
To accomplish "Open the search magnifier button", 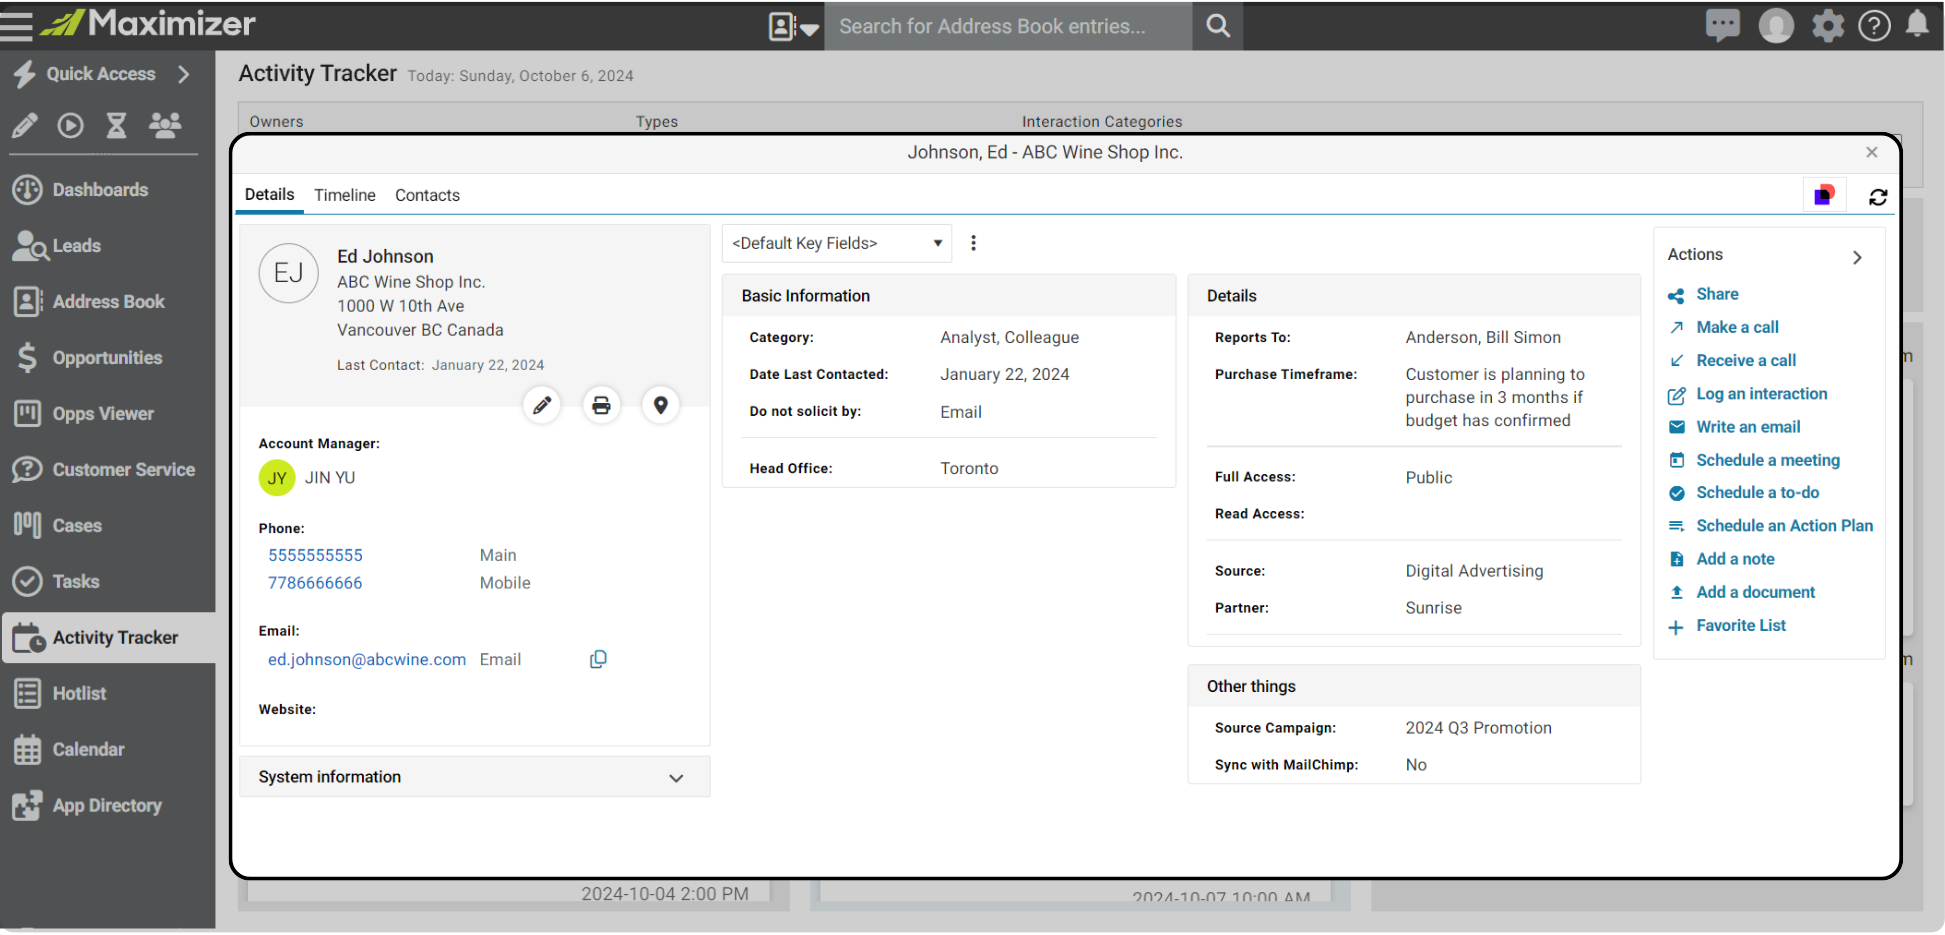I will tap(1217, 26).
